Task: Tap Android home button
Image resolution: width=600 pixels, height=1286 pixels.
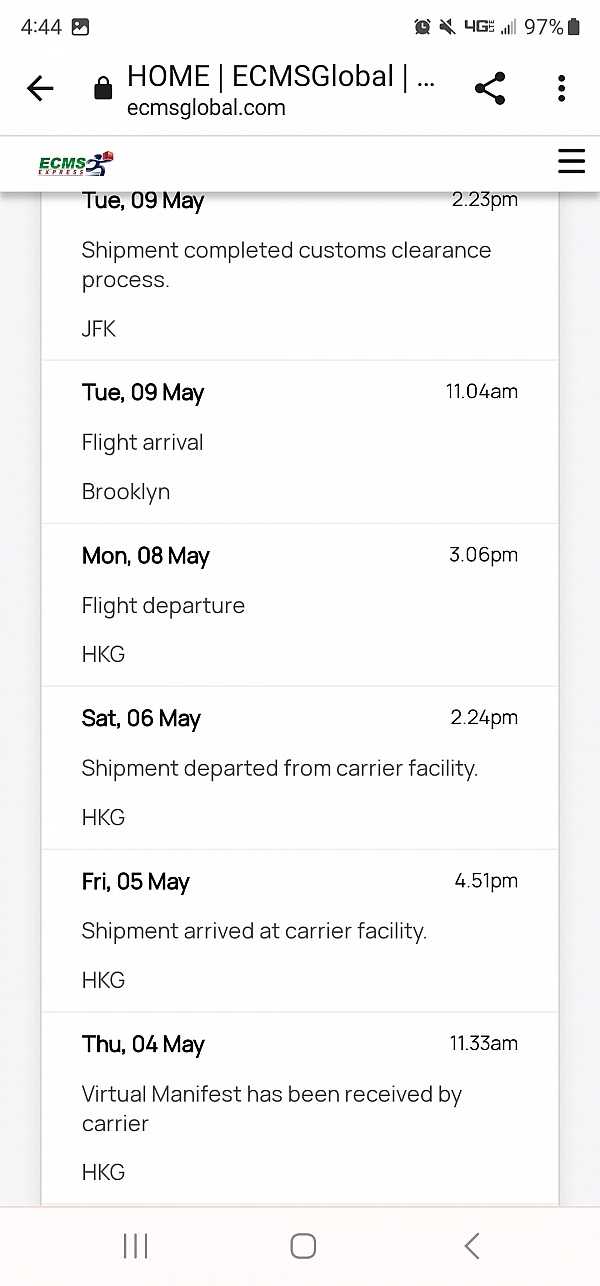Action: (303, 1245)
